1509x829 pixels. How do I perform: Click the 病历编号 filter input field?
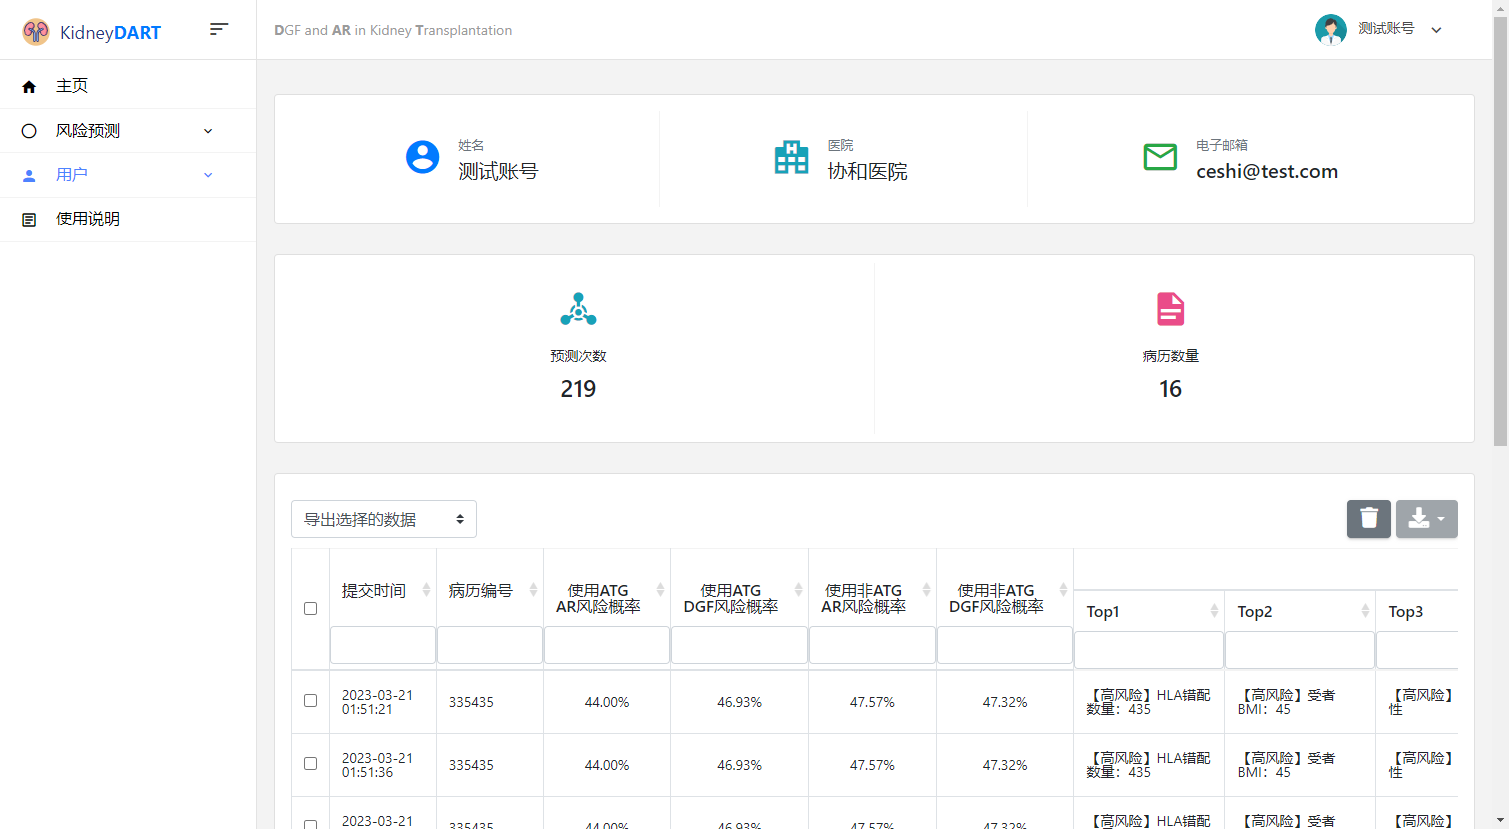489,645
